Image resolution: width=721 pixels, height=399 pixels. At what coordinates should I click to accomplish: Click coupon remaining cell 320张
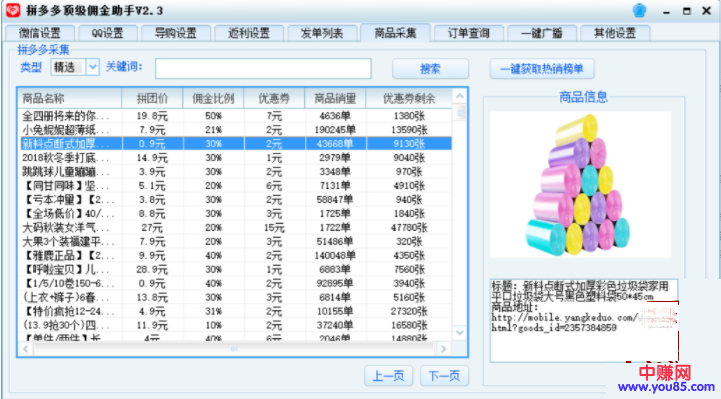[409, 241]
